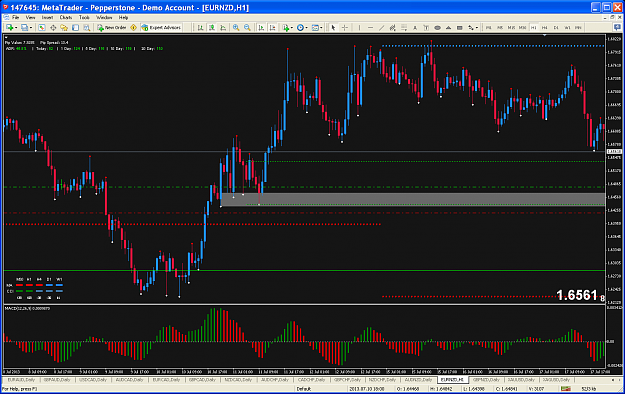
Task: Switch to Candlesticks chart display
Action: [212, 28]
